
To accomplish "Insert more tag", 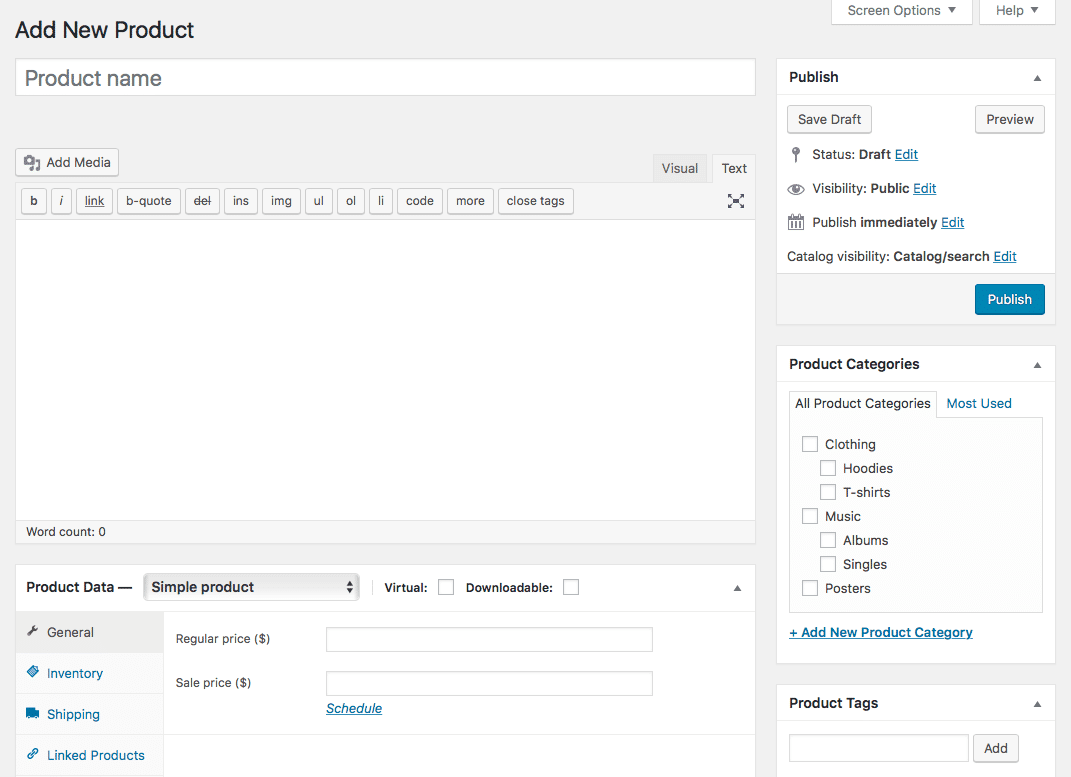I will [470, 201].
